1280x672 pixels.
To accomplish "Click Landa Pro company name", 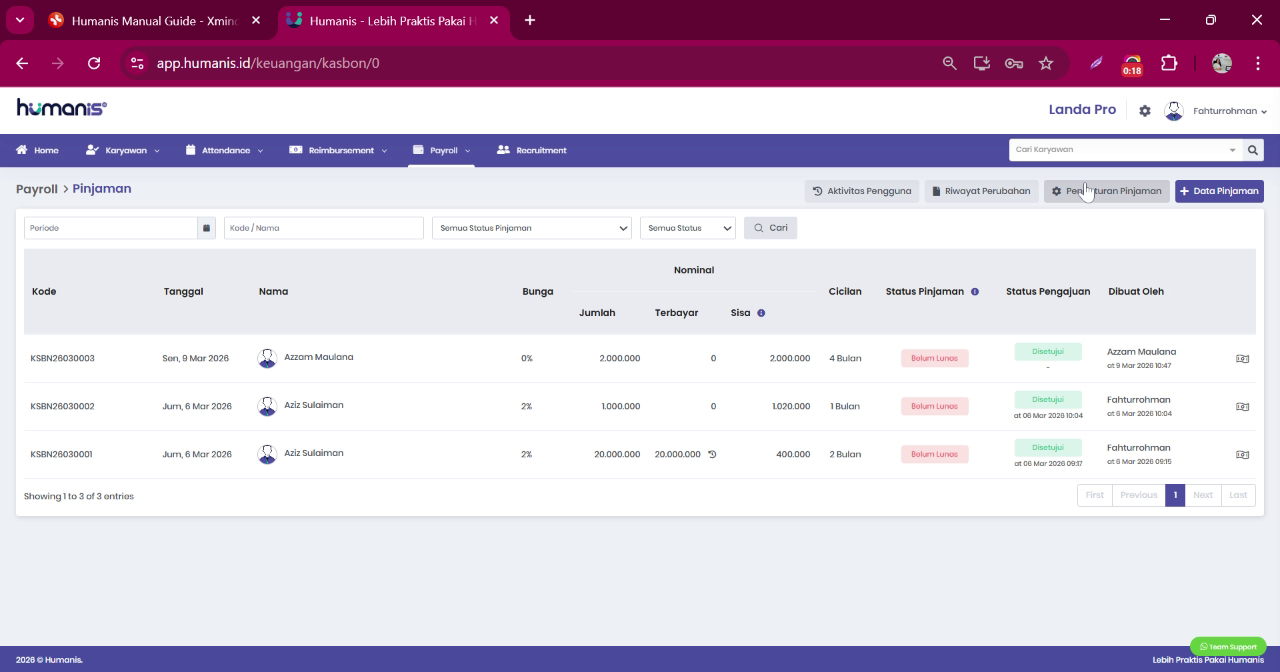I will tap(1082, 110).
